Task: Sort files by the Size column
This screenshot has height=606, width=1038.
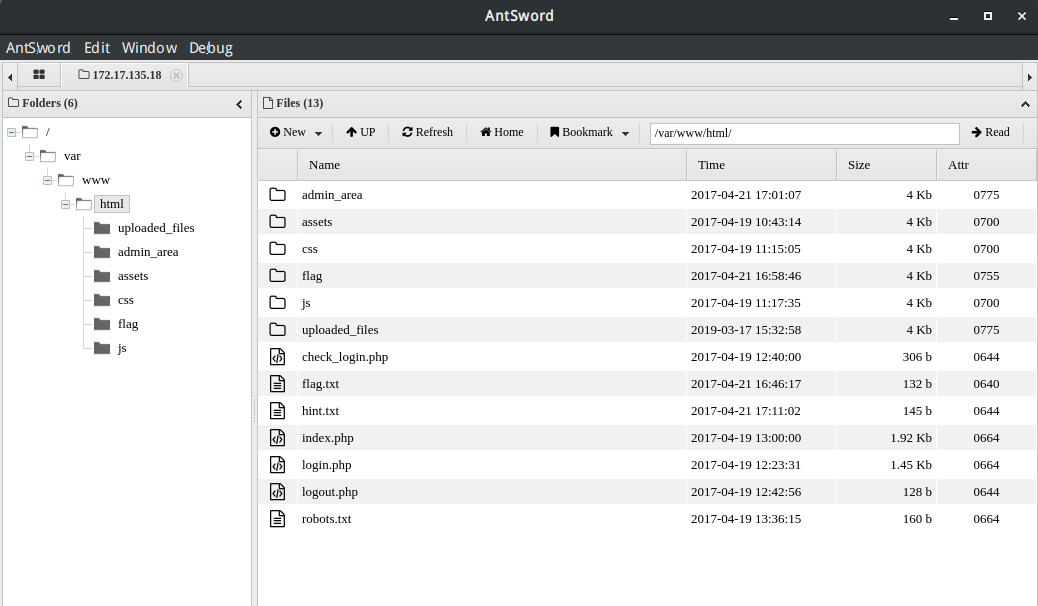Action: pos(886,165)
